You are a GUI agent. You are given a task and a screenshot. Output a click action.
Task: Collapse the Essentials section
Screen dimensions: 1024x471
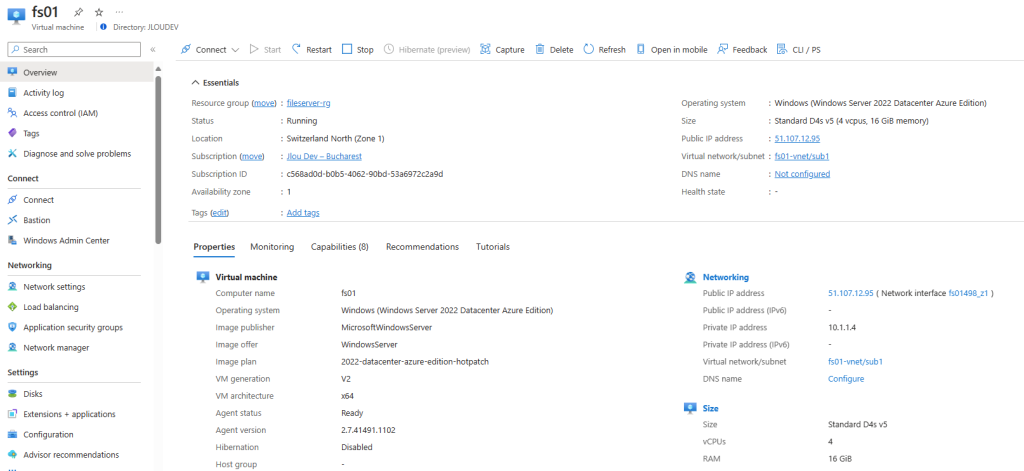click(x=215, y=83)
